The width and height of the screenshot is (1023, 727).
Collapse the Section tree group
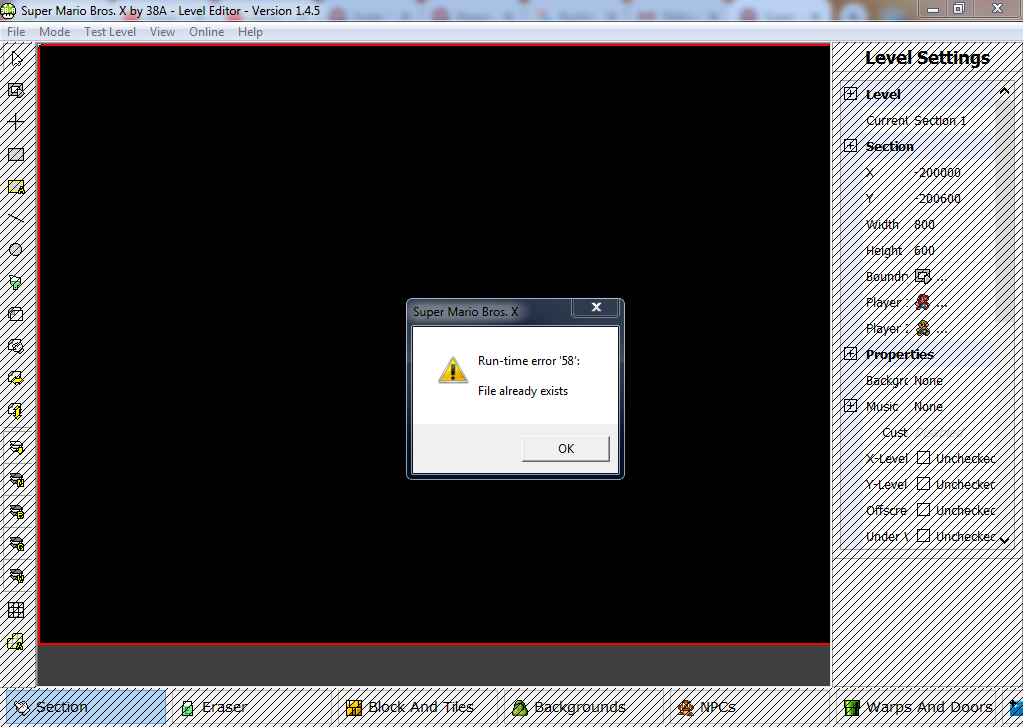click(x=851, y=146)
